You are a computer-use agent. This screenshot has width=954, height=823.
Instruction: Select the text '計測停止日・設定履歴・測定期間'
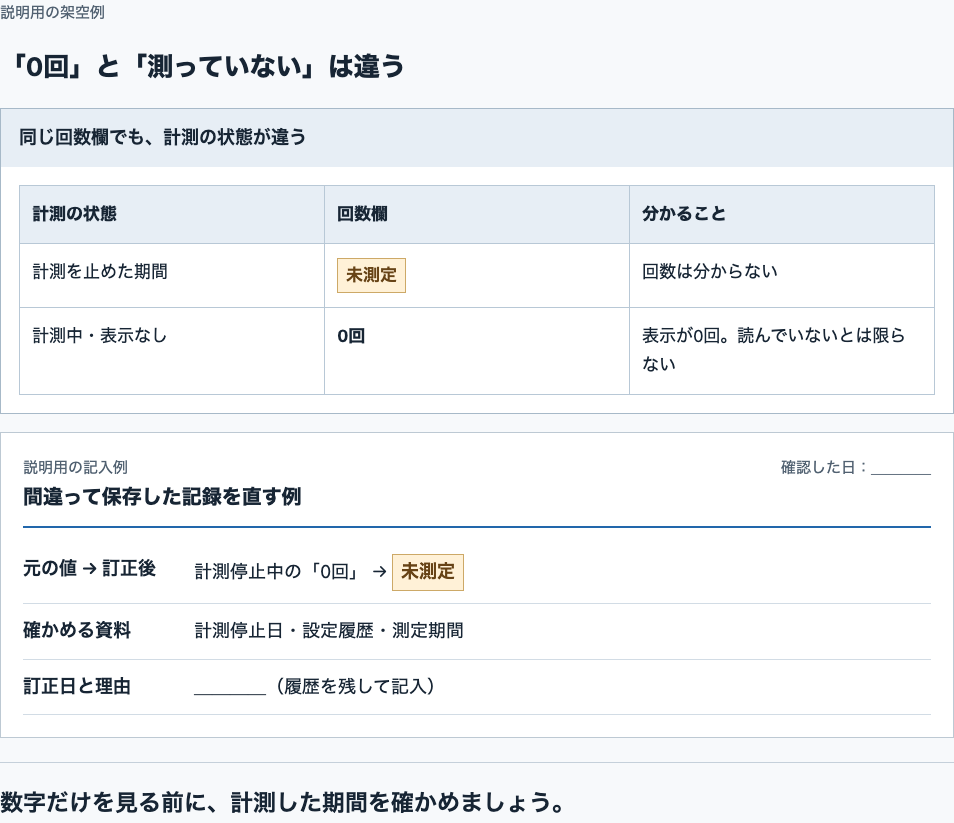[329, 630]
